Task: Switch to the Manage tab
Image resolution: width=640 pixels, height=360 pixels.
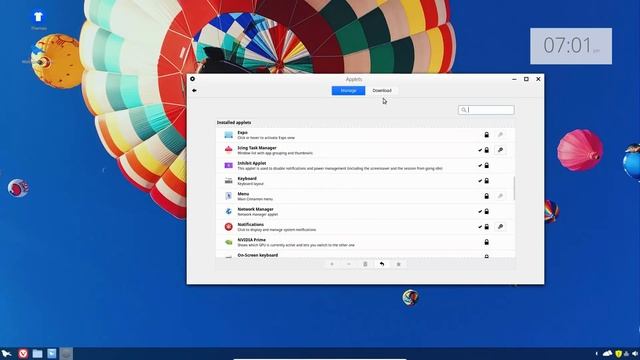Action: click(348, 91)
